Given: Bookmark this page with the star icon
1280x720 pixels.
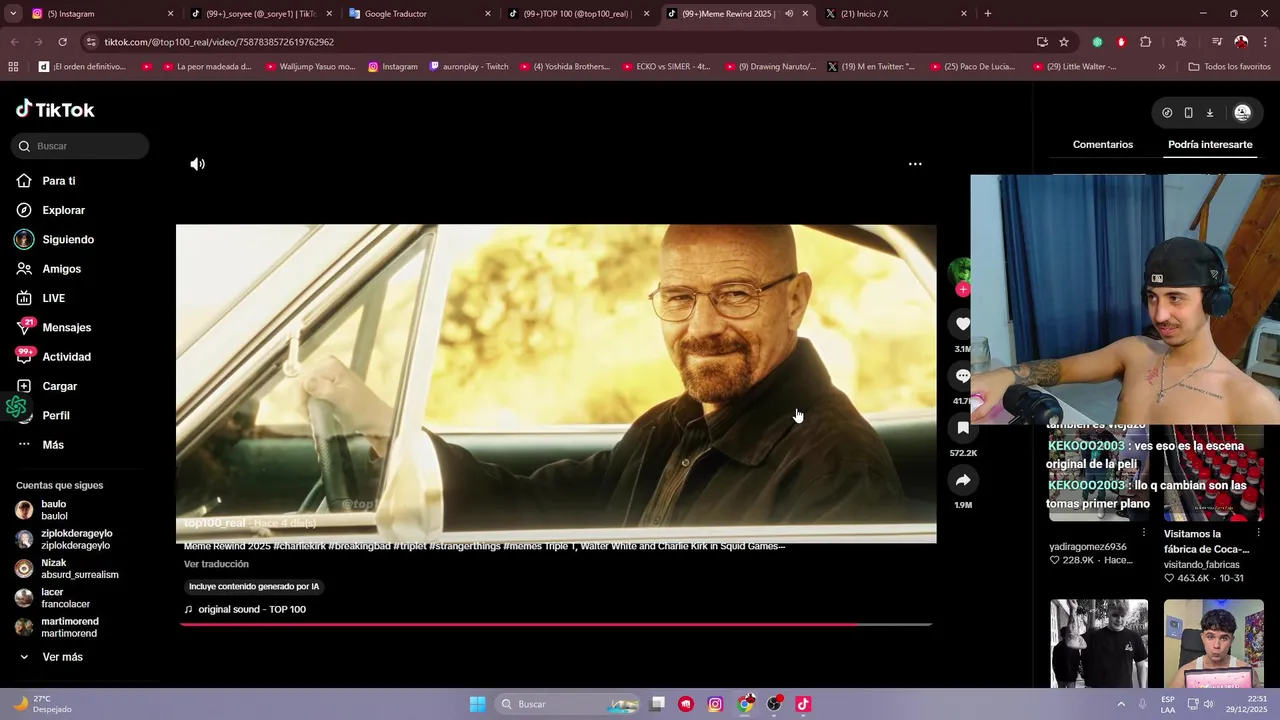Looking at the screenshot, I should [1064, 42].
